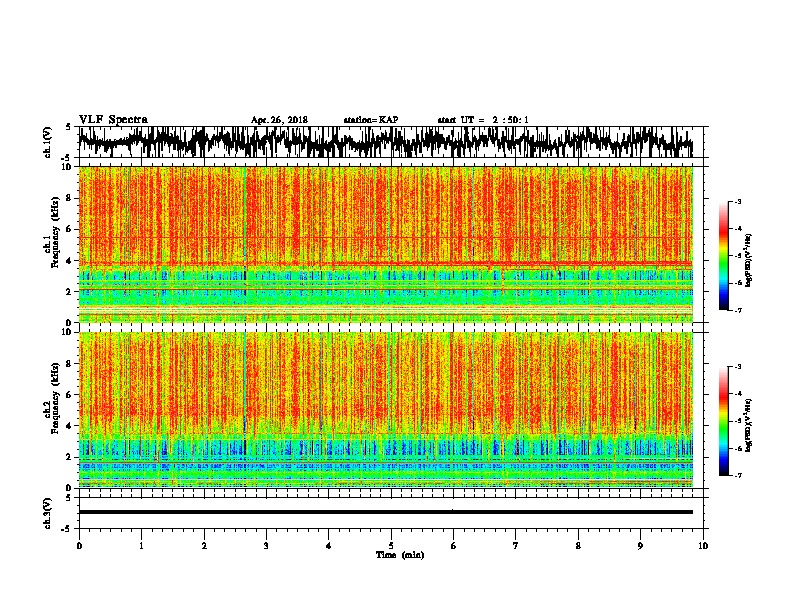The image size is (792, 612).
Task: Click the '8' tick on time axis
Action: 578,546
